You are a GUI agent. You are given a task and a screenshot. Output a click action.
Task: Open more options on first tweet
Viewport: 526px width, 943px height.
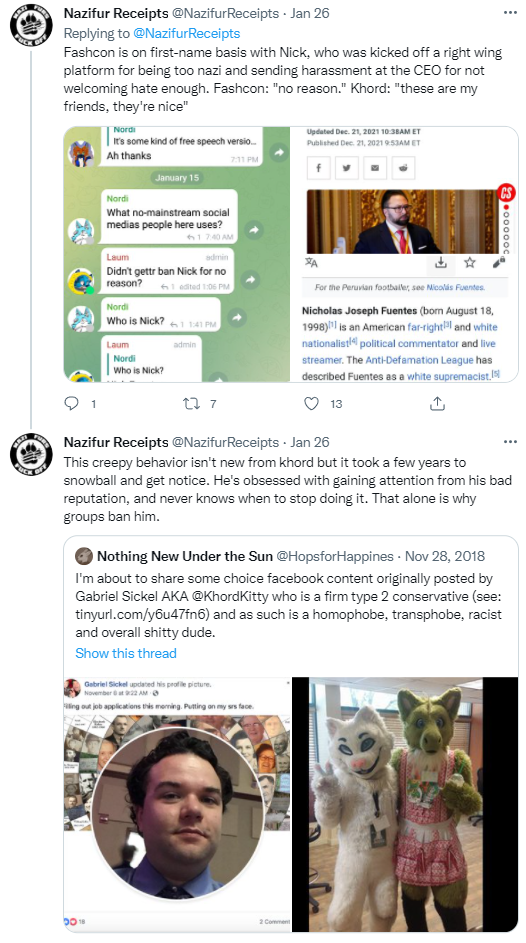(510, 13)
